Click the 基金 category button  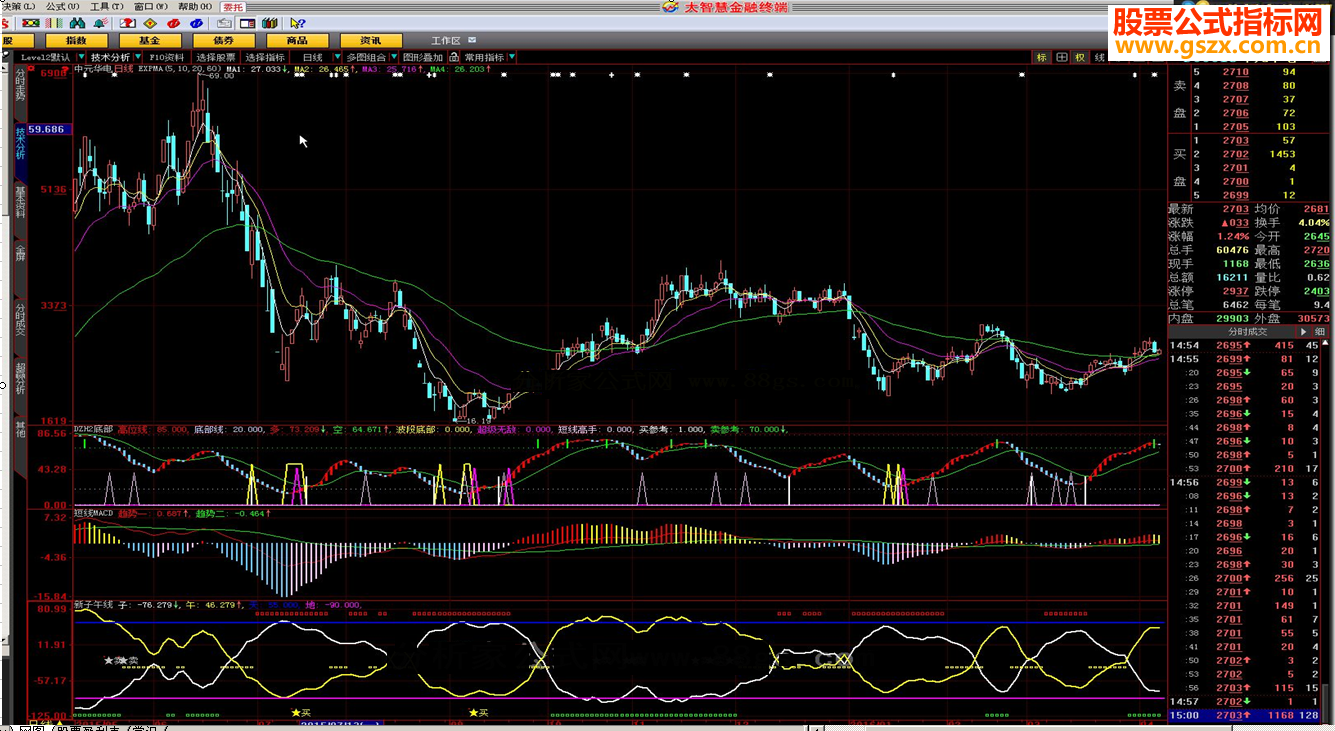click(x=149, y=40)
